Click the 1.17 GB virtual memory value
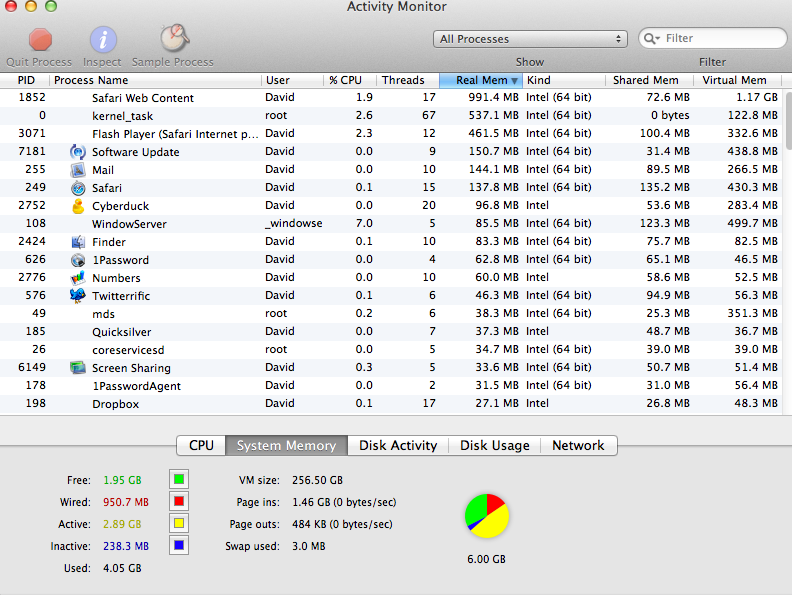This screenshot has height=595, width=792. (x=757, y=97)
